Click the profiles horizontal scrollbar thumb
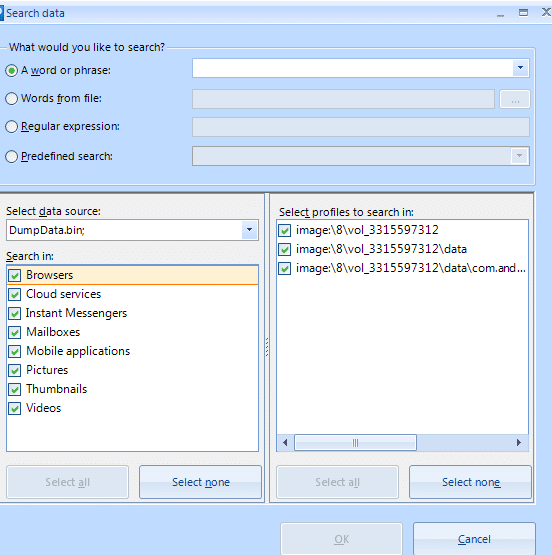Image resolution: width=552 pixels, height=555 pixels. (x=355, y=443)
